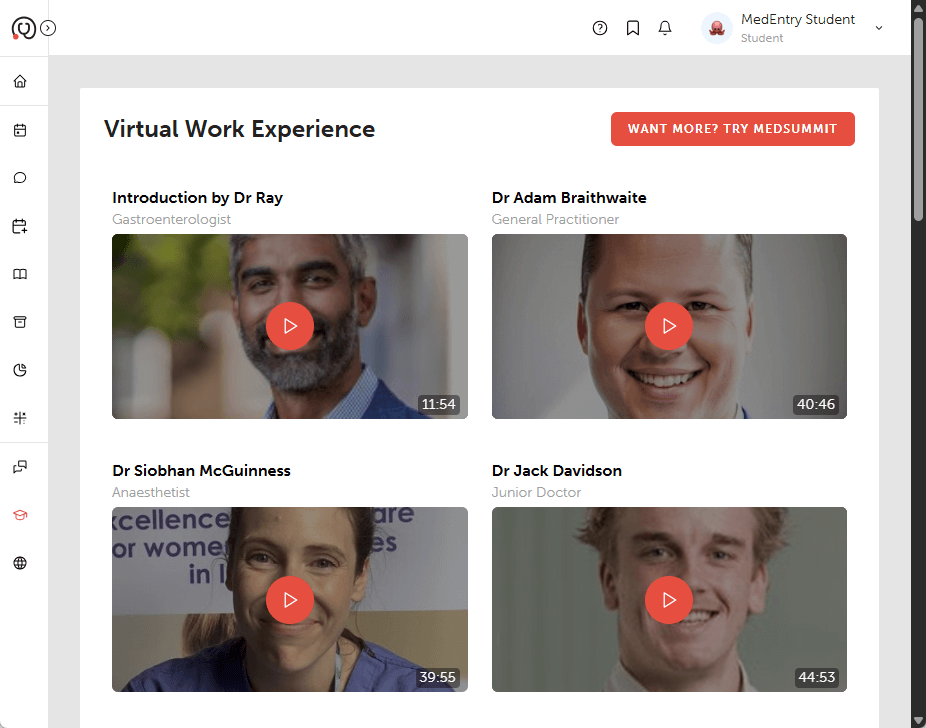The image size is (926, 728).
Task: Play the Dr Siobhan McGuinness video
Action: (290, 600)
